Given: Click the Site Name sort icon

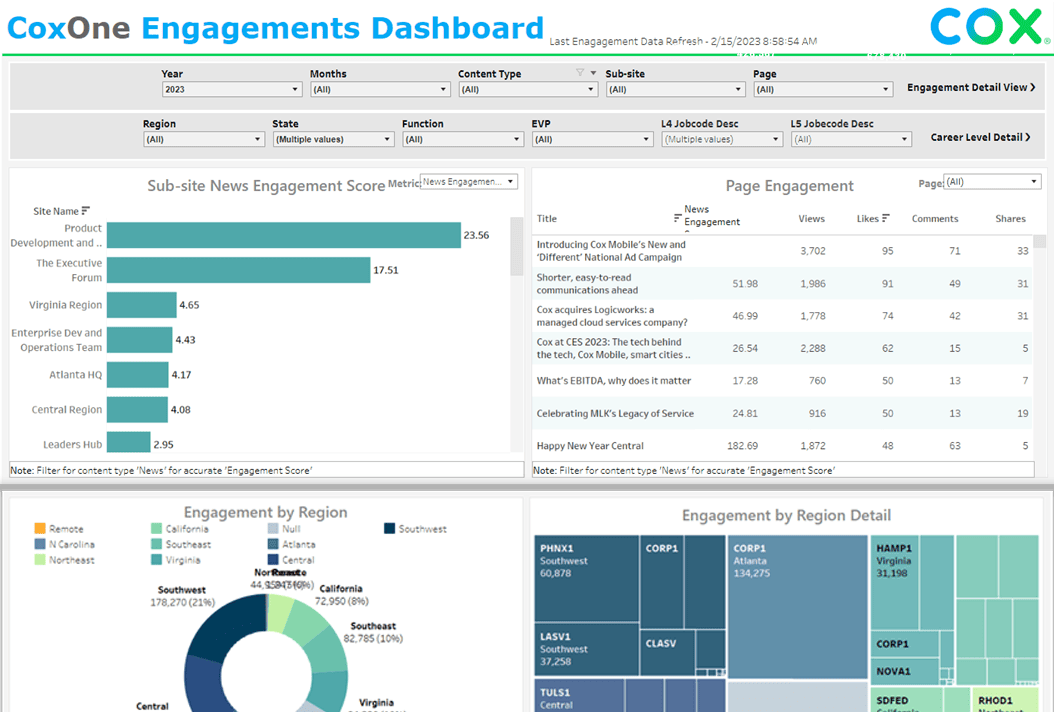Looking at the screenshot, I should tap(85, 211).
